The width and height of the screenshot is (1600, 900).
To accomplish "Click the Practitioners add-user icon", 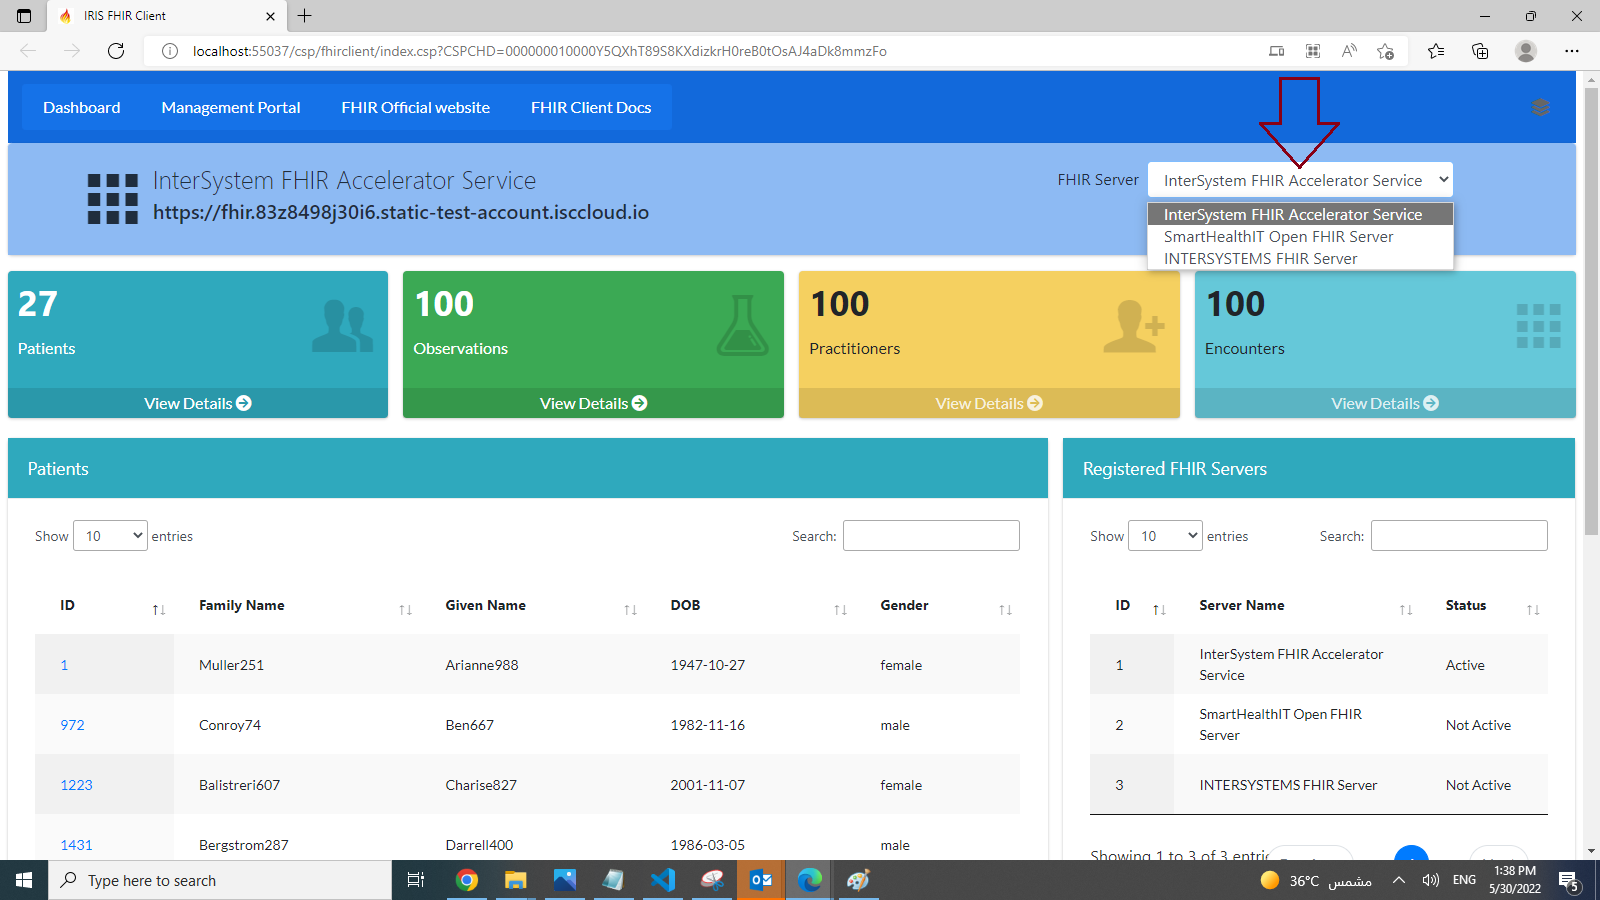I will [1134, 326].
